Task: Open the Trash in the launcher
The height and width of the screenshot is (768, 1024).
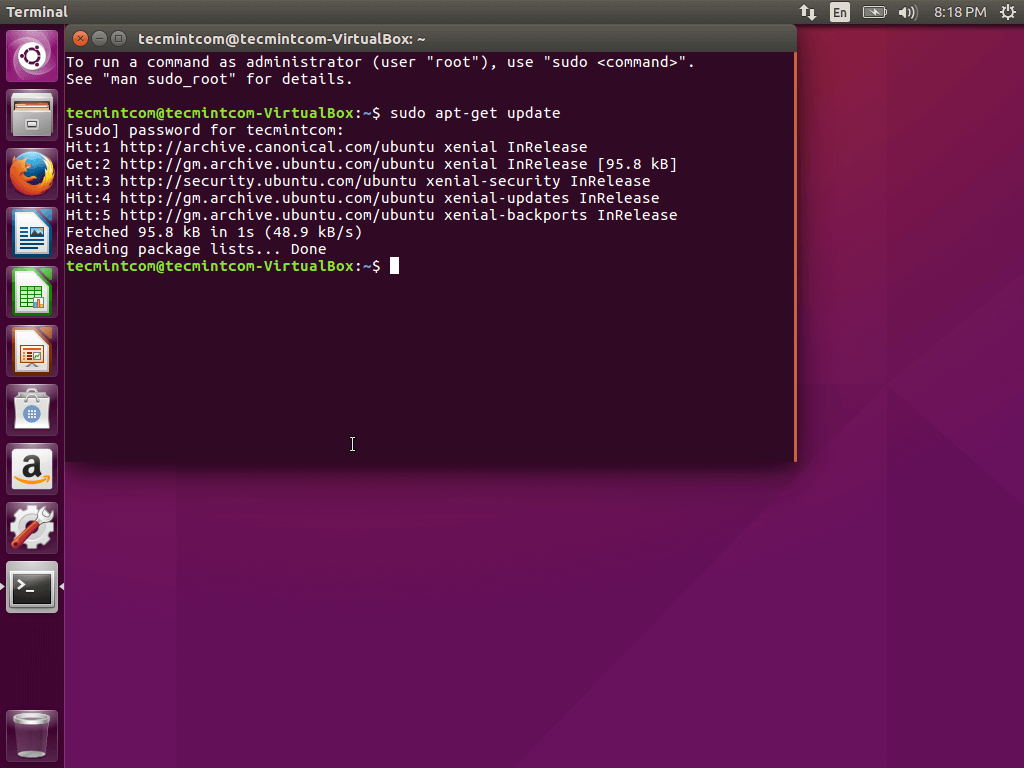Action: click(x=31, y=735)
